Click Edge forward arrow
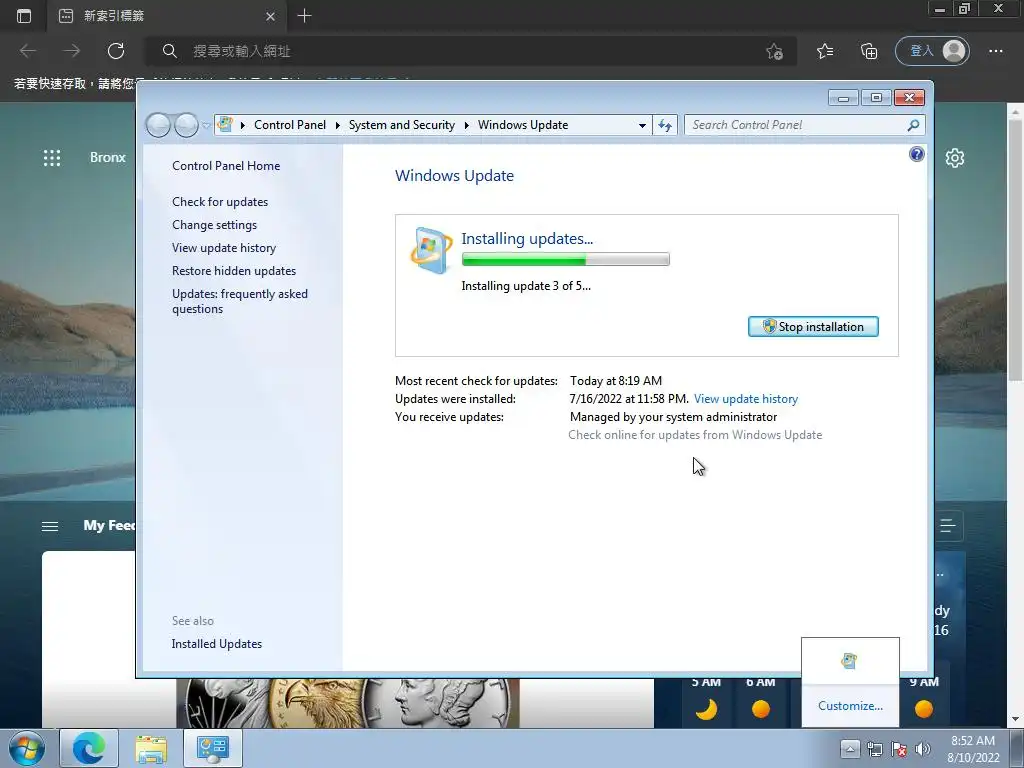This screenshot has width=1024, height=768. click(72, 51)
